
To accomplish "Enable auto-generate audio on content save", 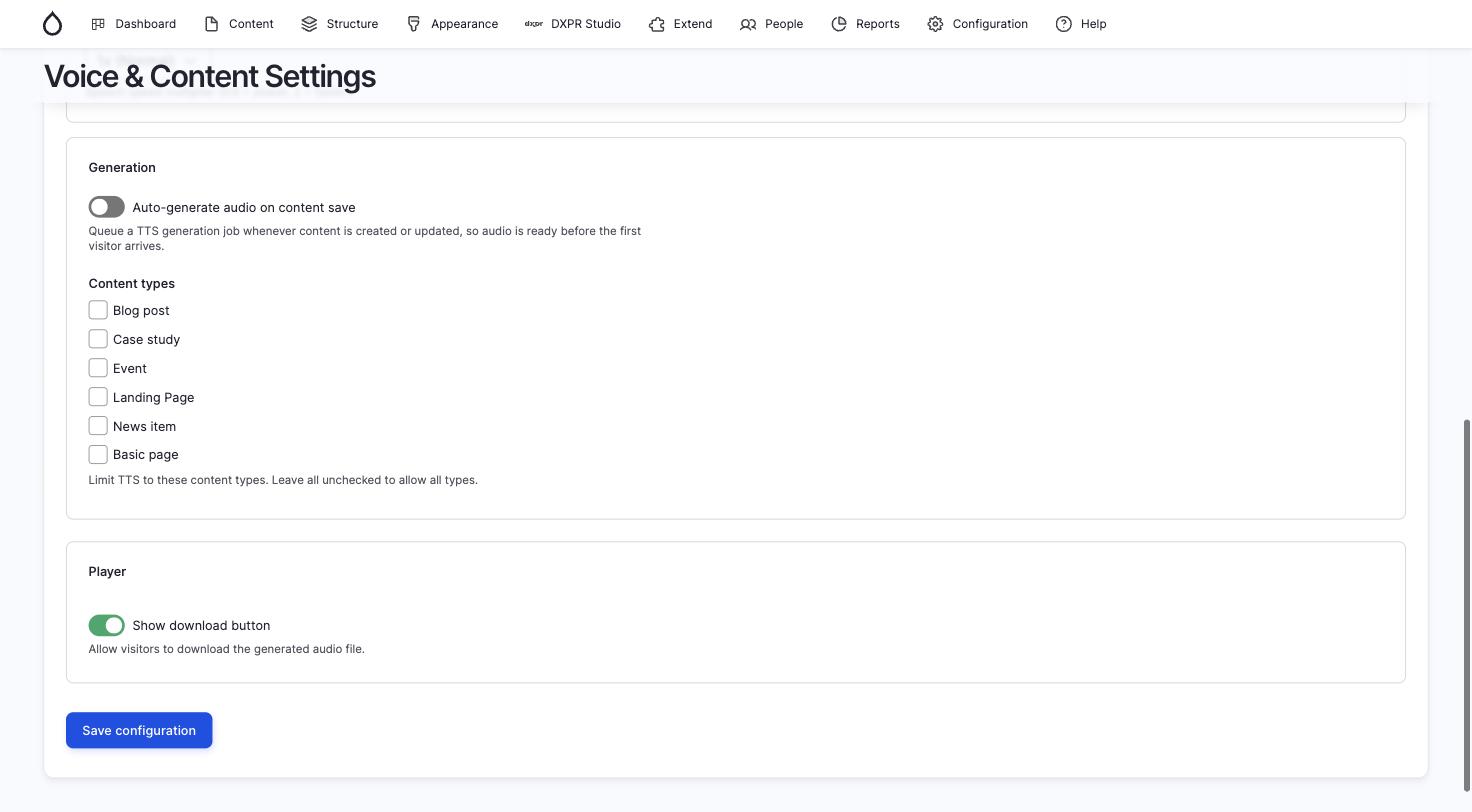I will tap(107, 207).
